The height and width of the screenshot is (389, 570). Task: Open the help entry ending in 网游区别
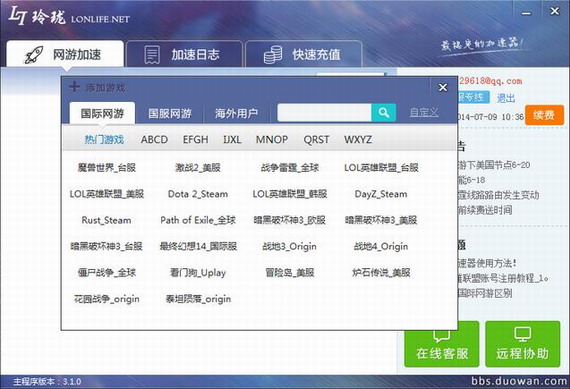tap(485, 293)
